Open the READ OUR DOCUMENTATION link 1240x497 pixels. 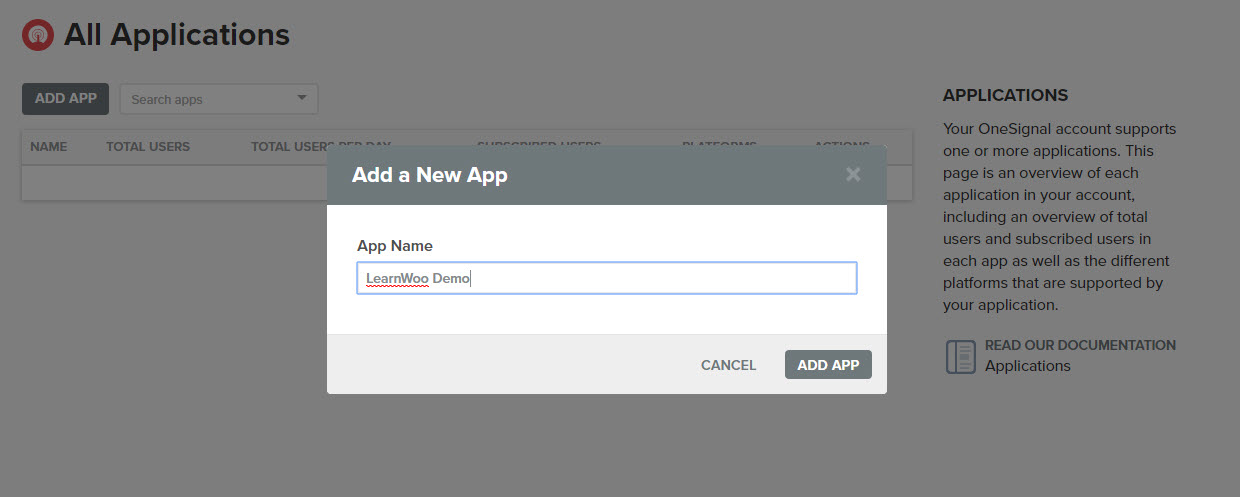[x=1080, y=345]
